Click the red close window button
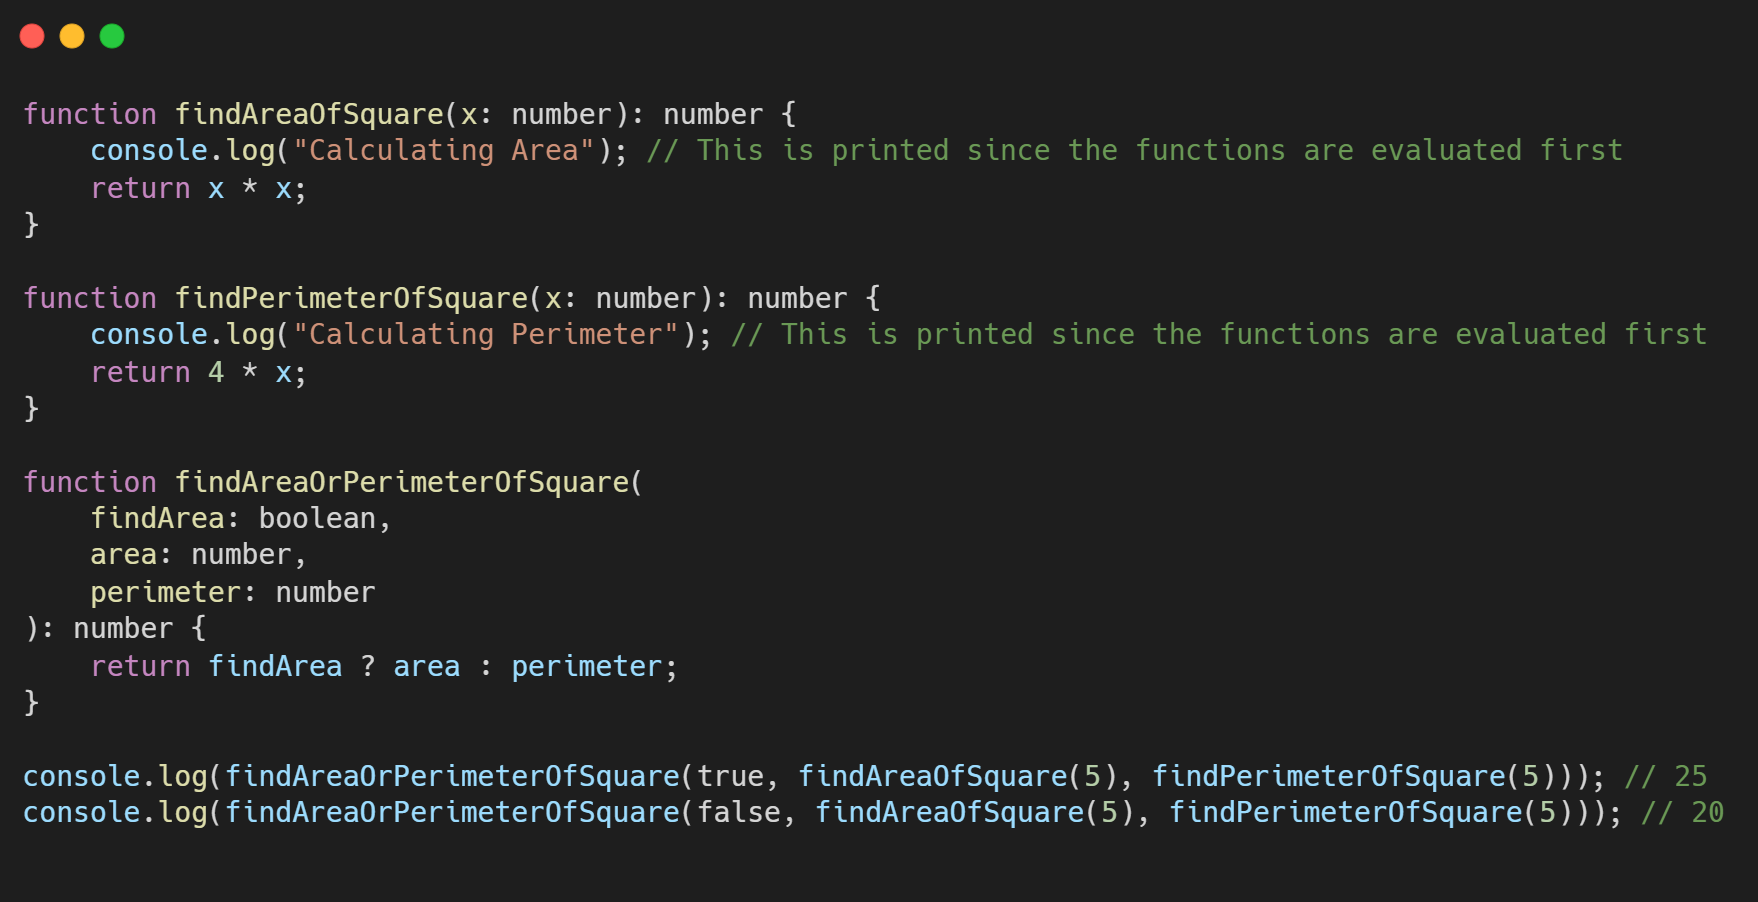Viewport: 1758px width, 902px height. [x=32, y=37]
